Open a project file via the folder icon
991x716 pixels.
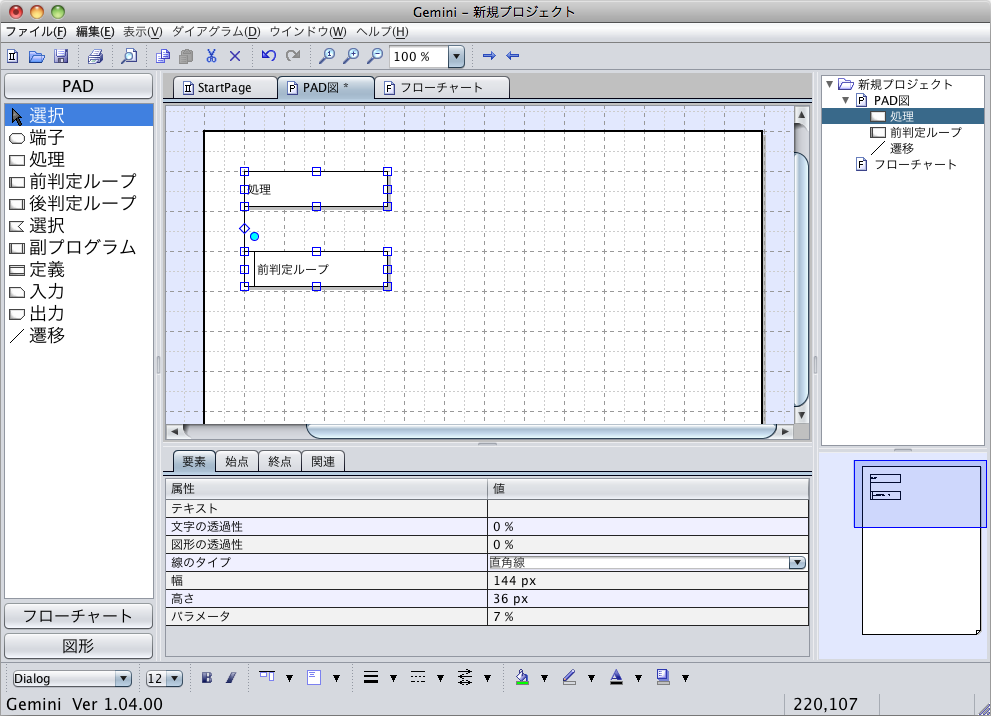(37, 56)
